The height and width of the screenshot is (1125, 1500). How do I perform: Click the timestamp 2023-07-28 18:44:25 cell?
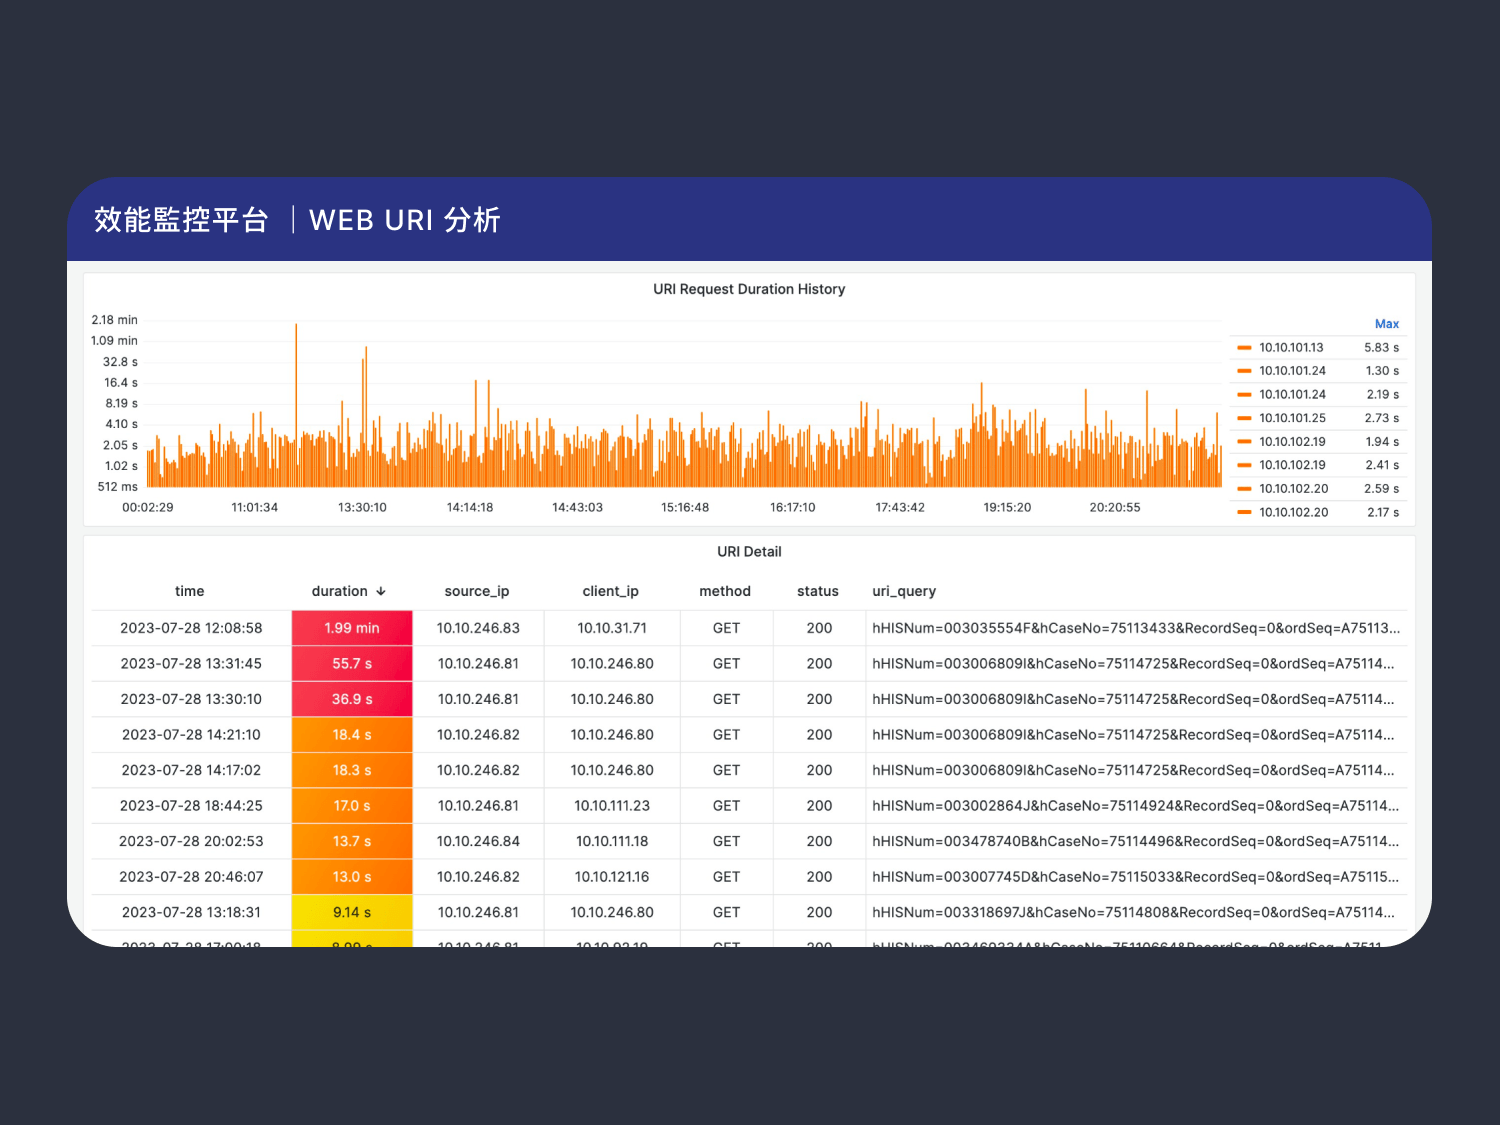(191, 806)
